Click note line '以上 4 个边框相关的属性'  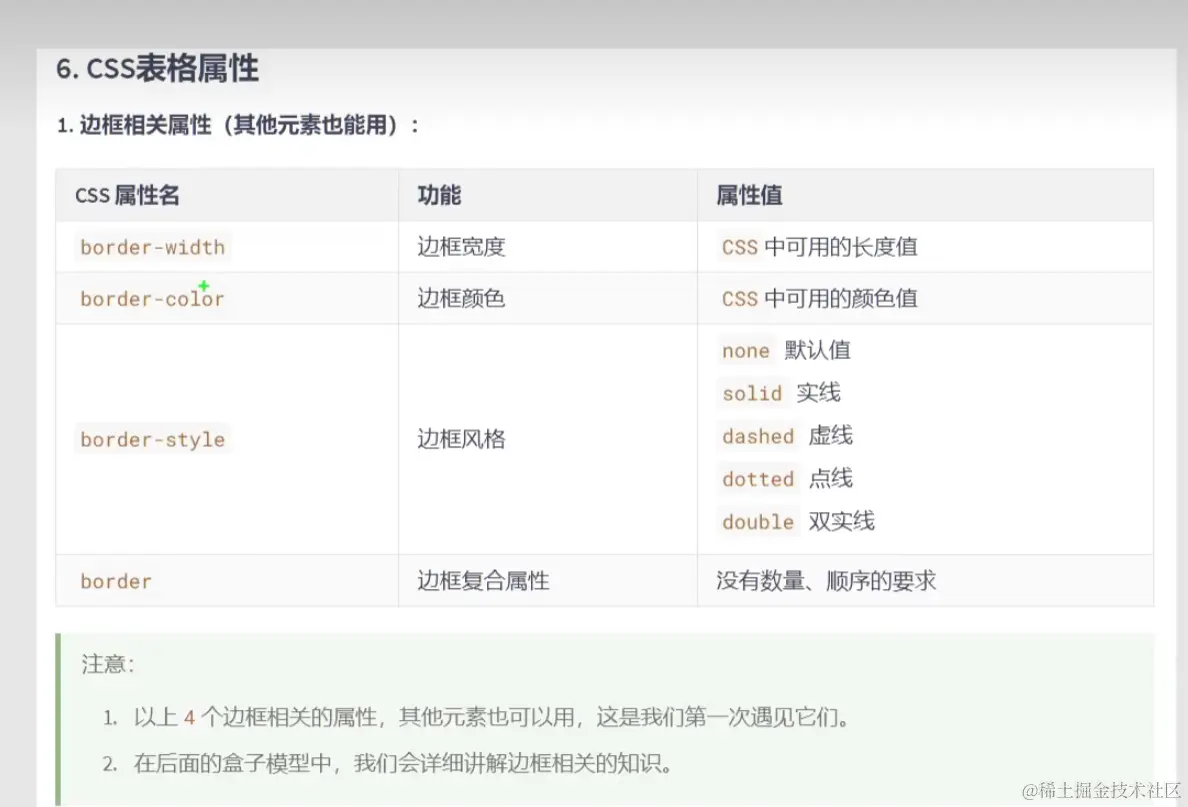[491, 717]
